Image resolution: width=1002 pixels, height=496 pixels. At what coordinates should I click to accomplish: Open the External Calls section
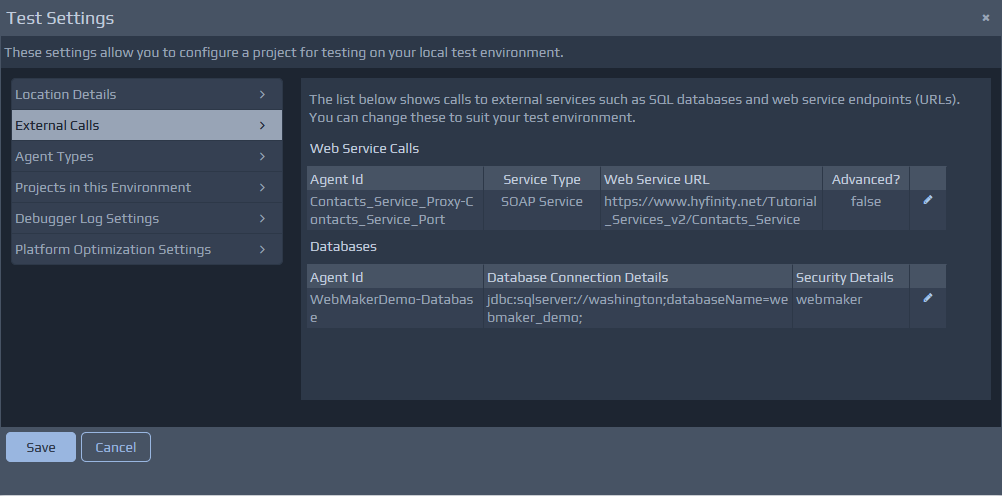(146, 126)
